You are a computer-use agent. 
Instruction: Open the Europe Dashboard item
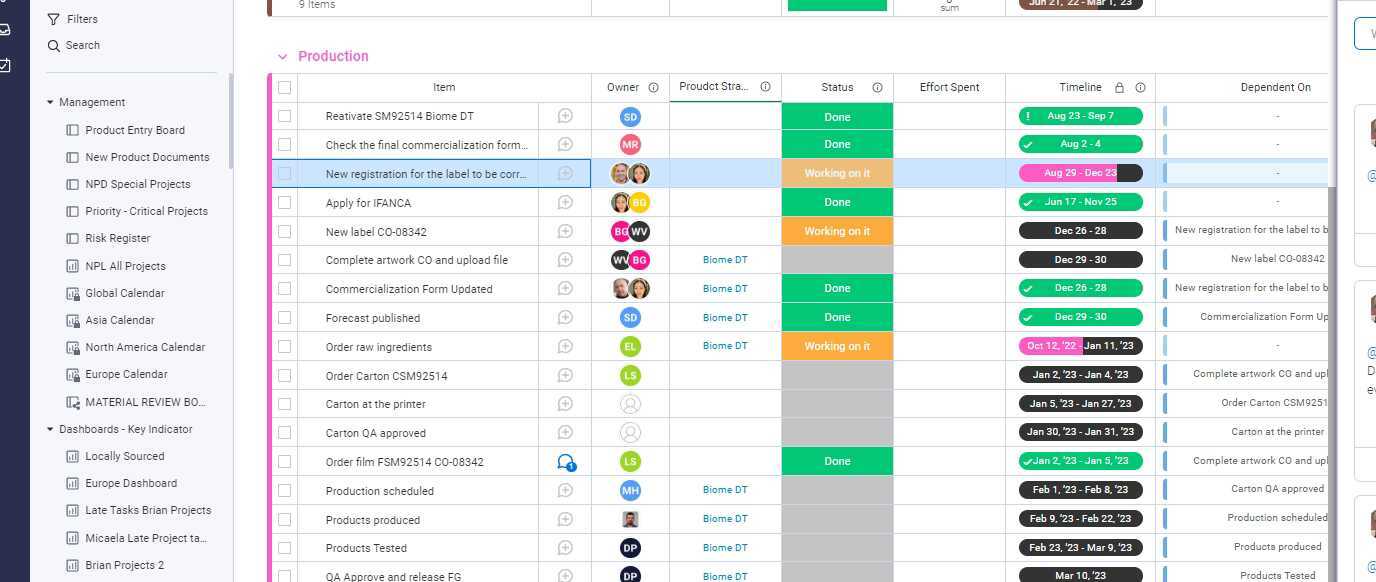(x=131, y=483)
